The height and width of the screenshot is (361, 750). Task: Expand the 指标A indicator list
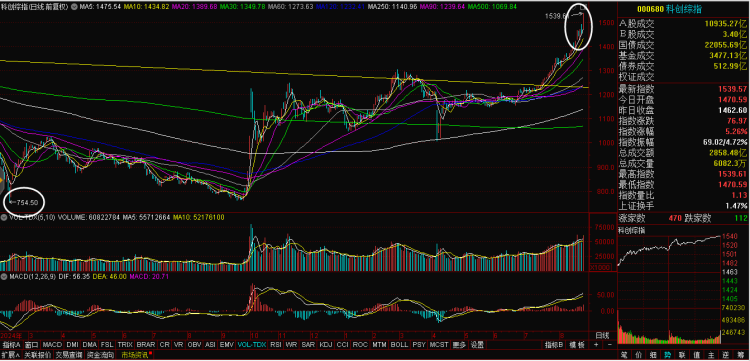coord(12,345)
